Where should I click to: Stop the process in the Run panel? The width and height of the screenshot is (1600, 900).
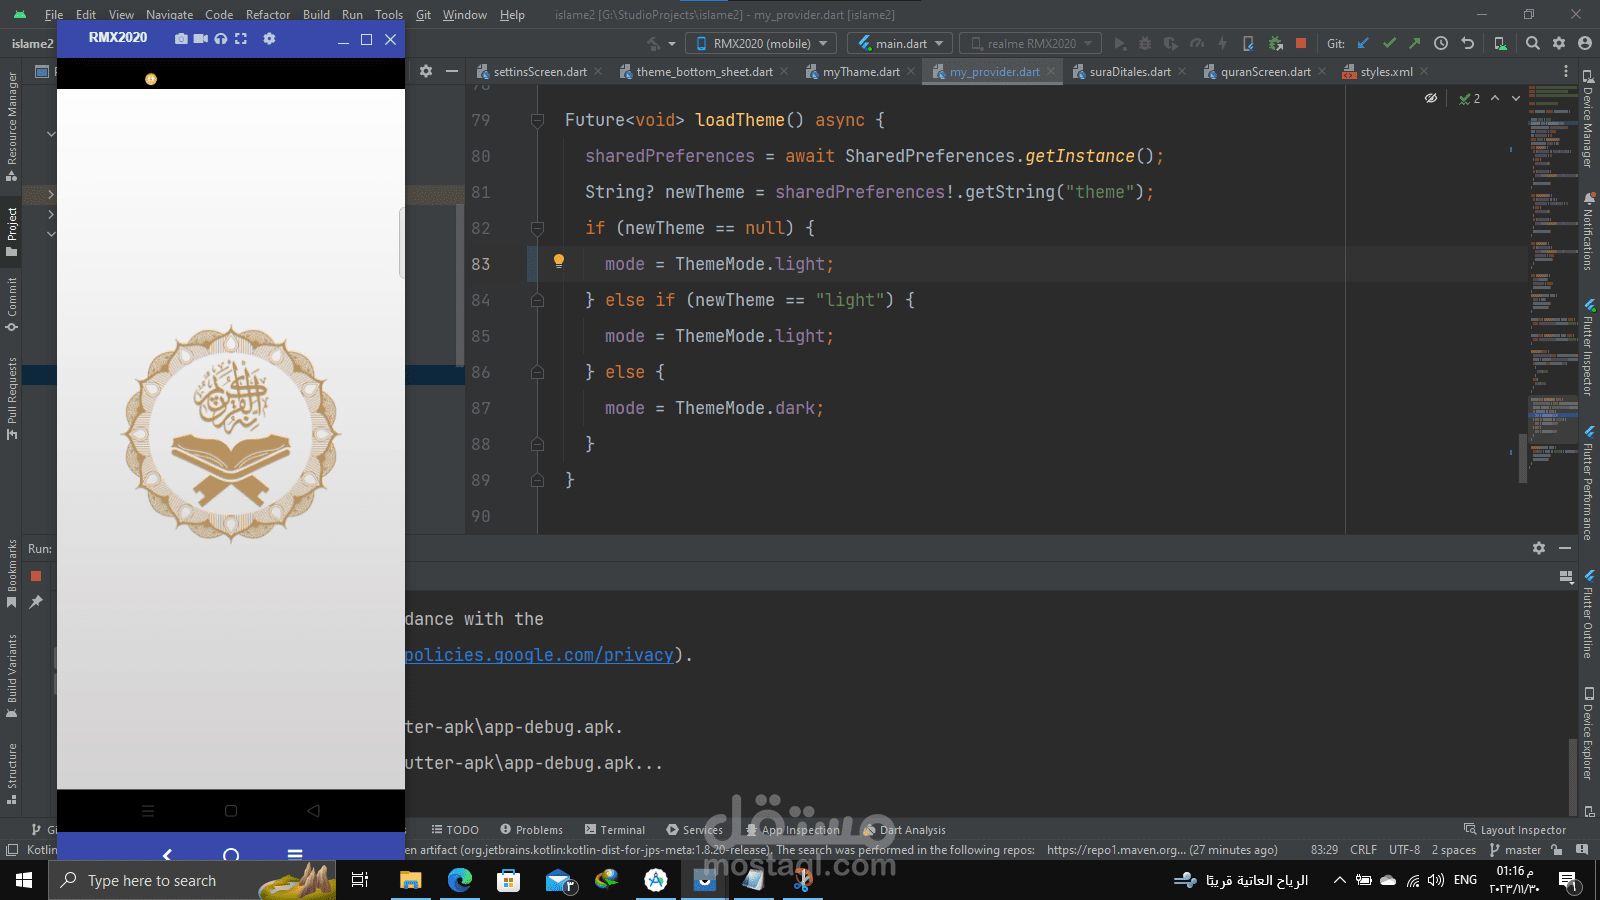click(36, 576)
